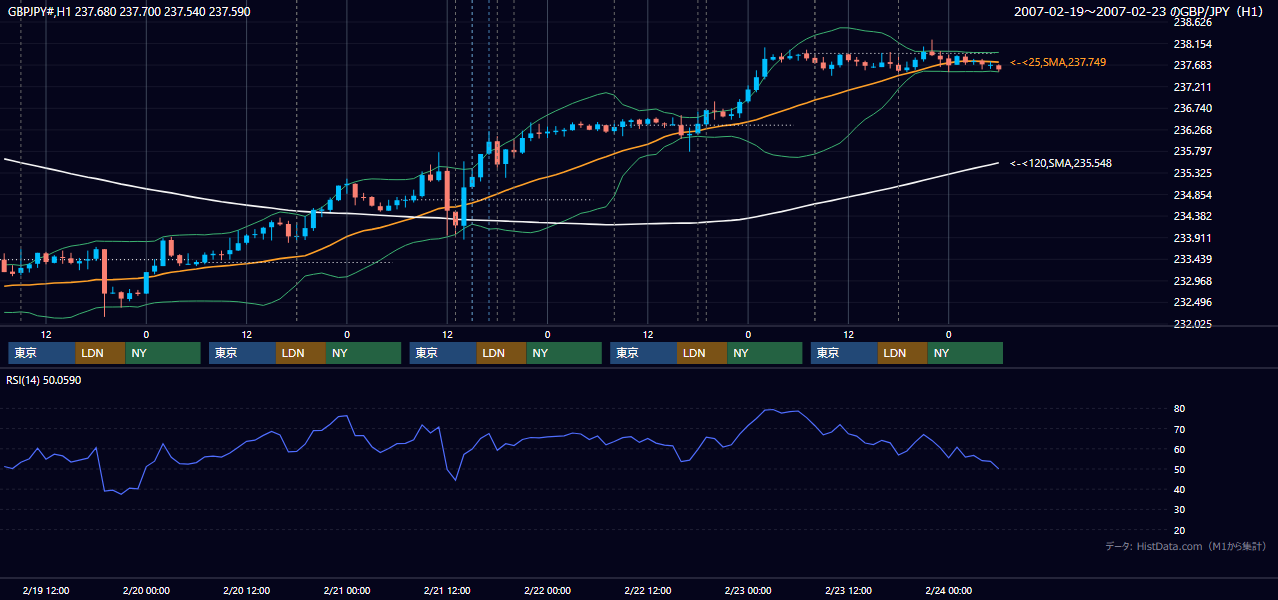Click the RSI axis level 20

coord(1180,530)
